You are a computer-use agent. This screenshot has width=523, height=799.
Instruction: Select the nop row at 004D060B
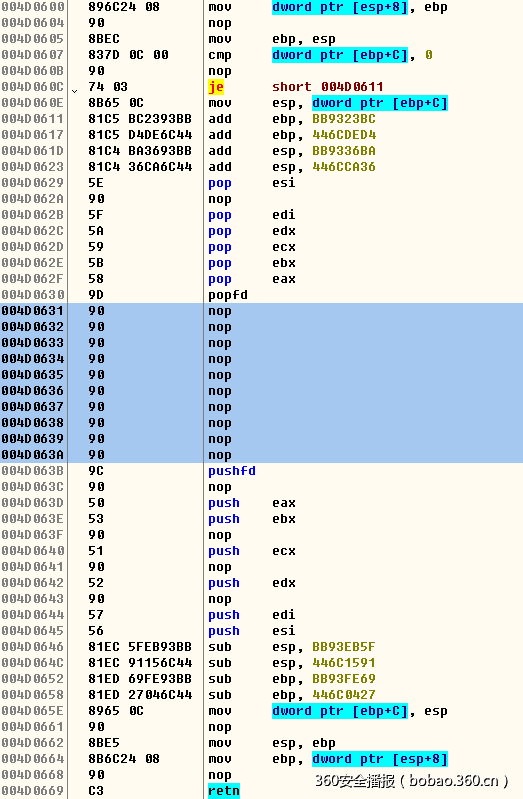[x=262, y=71]
